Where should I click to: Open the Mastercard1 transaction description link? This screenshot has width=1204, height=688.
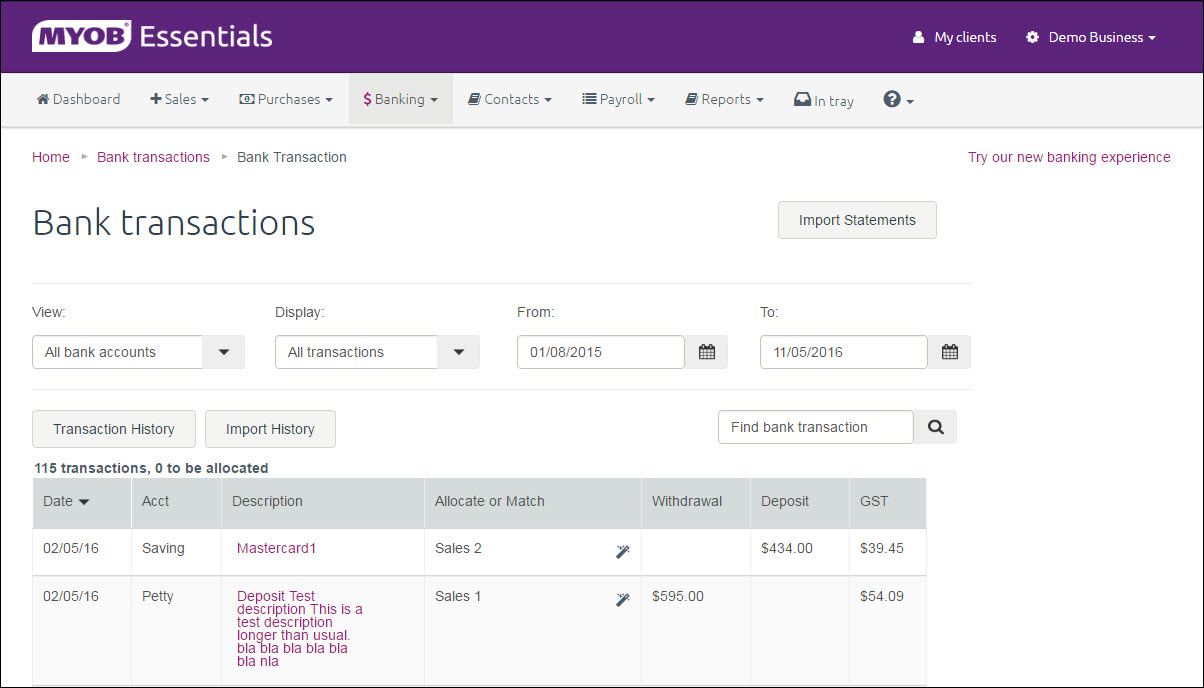pos(276,548)
